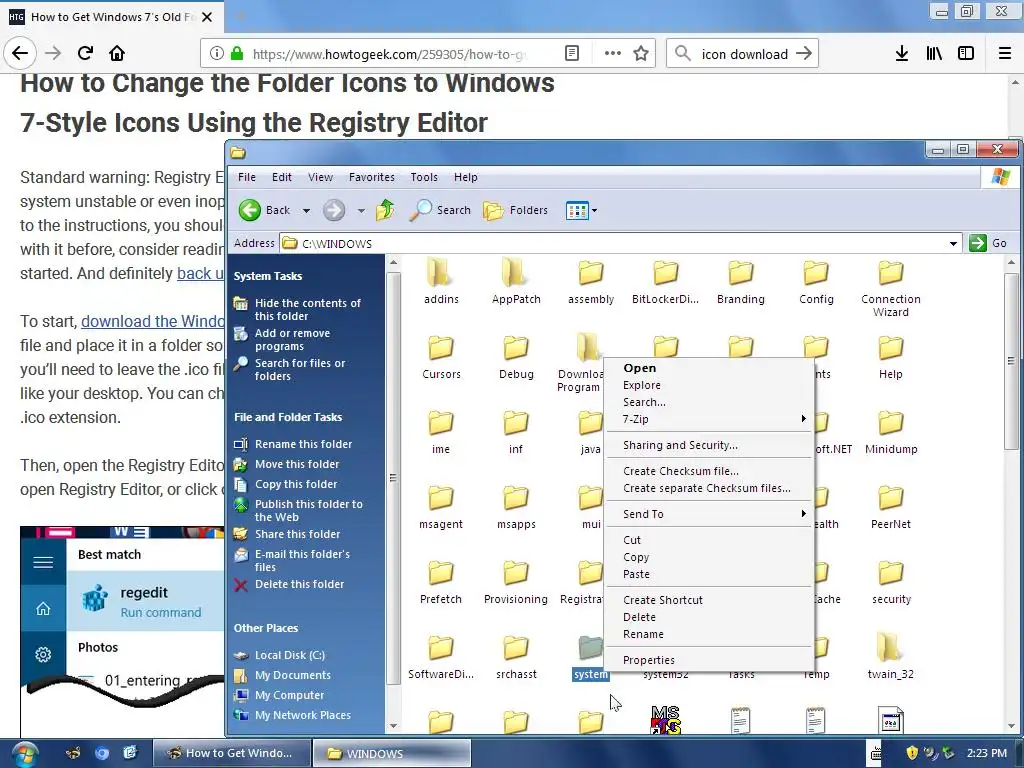The height and width of the screenshot is (768, 1024).
Task: Open the Favorites menu
Action: (372, 177)
